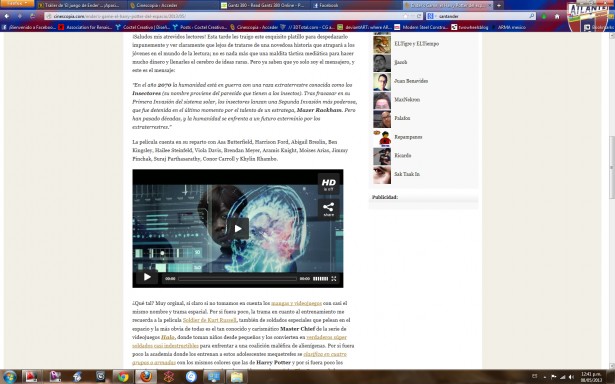Open a new tab with plus button
The height and width of the screenshot is (384, 615).
click(x=499, y=5)
